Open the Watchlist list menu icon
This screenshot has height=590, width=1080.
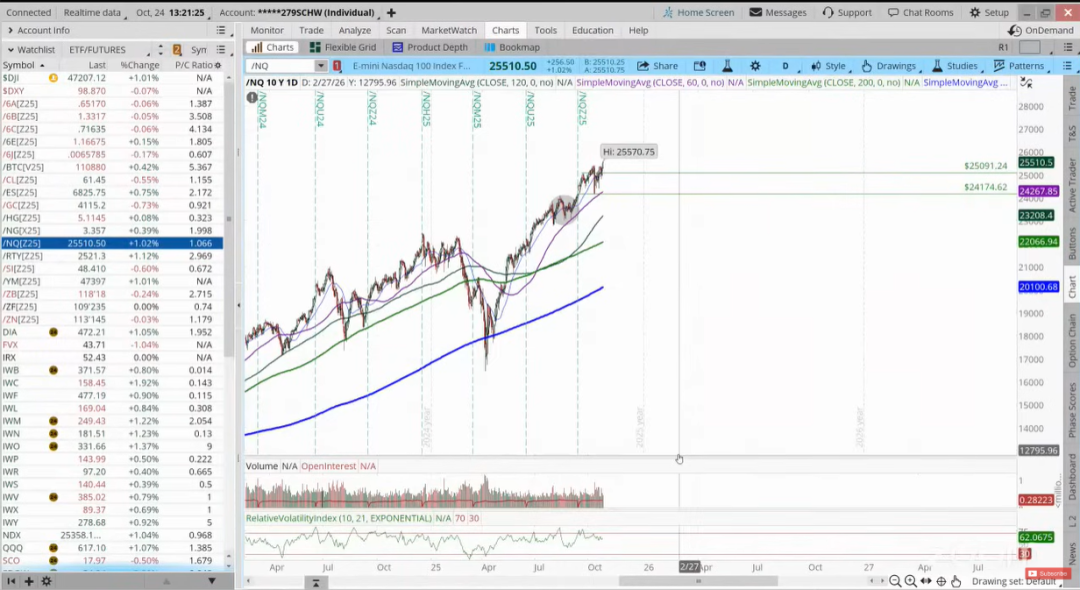point(221,50)
